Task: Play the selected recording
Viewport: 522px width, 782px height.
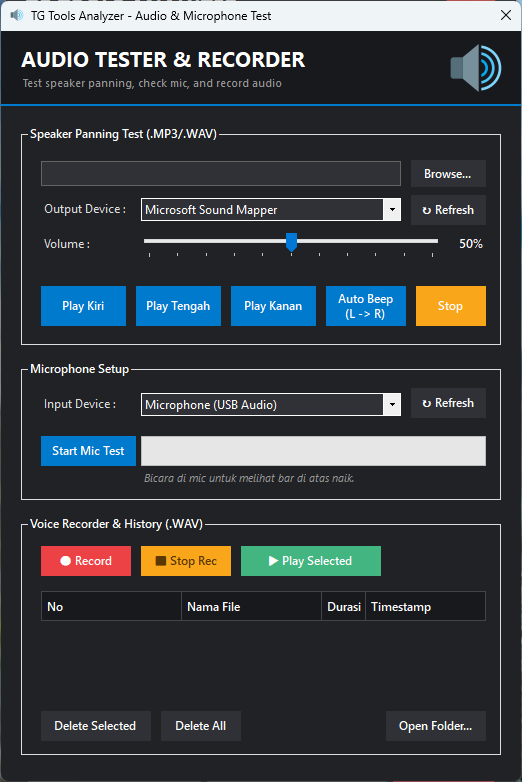Action: pyautogui.click(x=311, y=561)
